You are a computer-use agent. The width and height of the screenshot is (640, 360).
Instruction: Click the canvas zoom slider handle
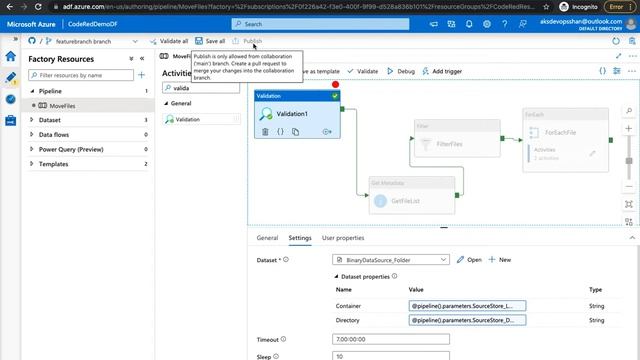point(629,161)
